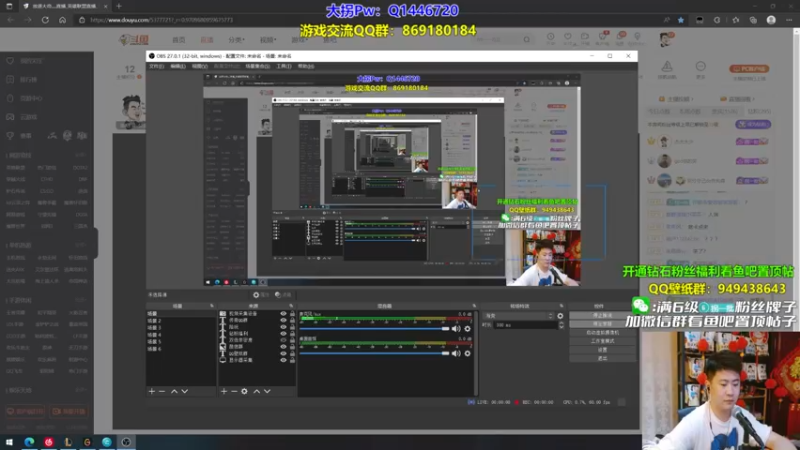Select 场景 2 in the Scenes list
This screenshot has width=800, height=450.
[x=181, y=321]
